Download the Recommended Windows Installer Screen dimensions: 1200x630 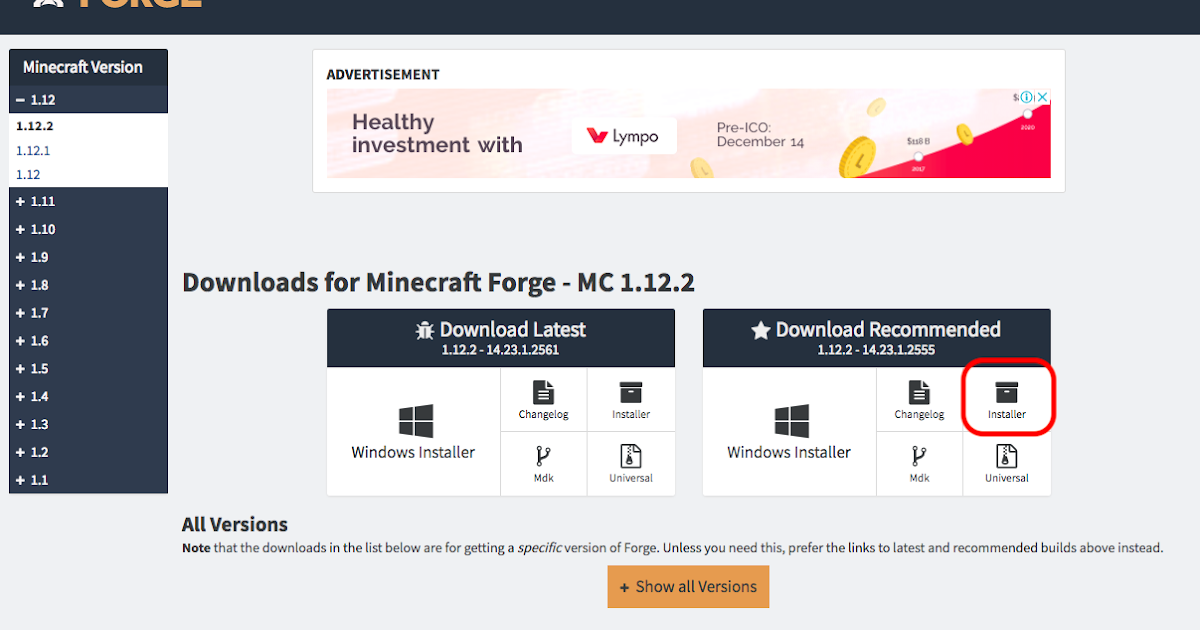[789, 432]
